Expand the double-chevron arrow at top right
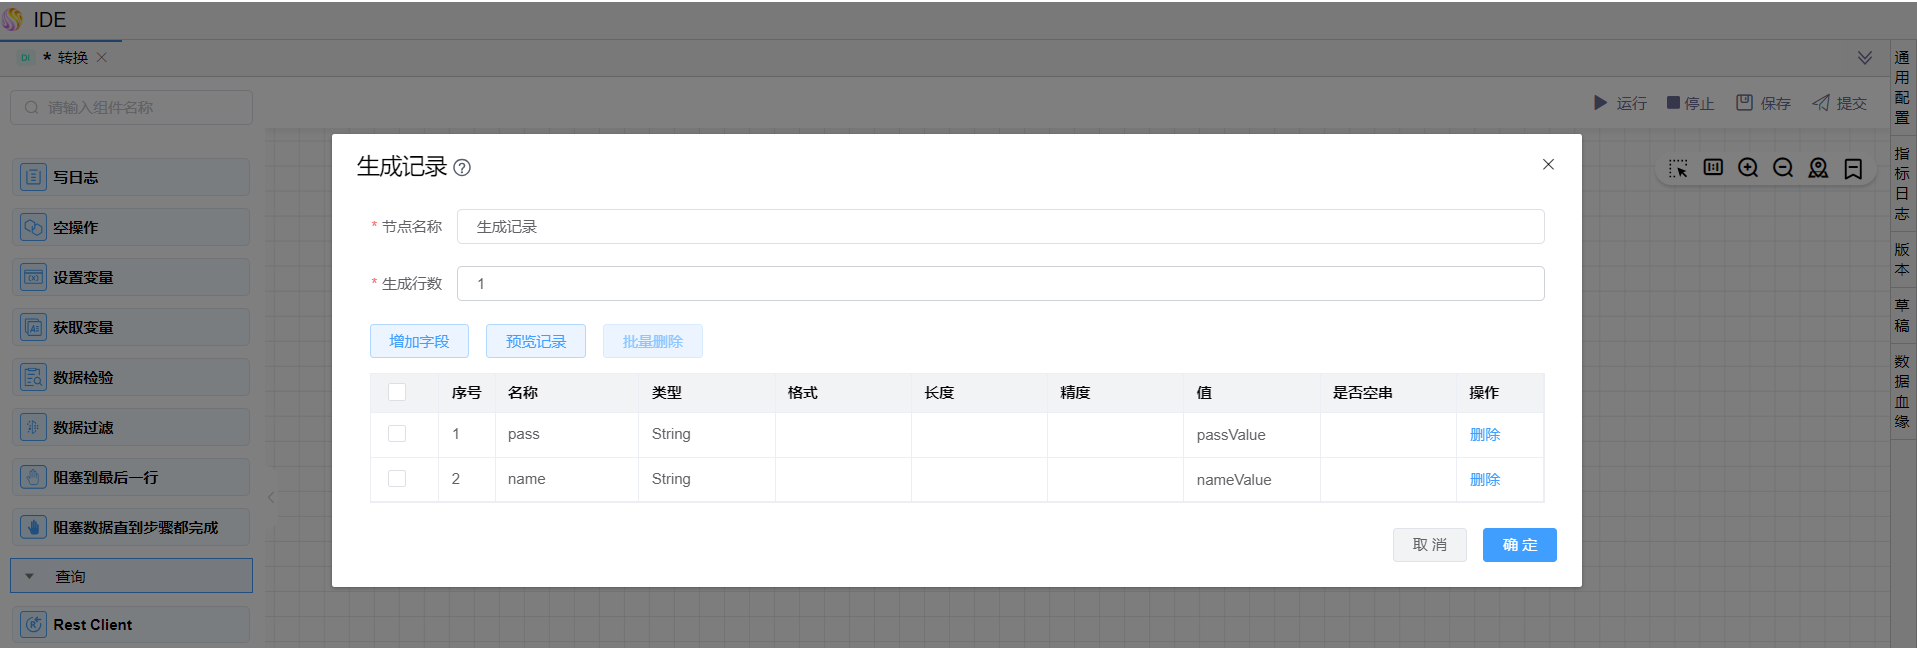The height and width of the screenshot is (648, 1917). (x=1864, y=58)
